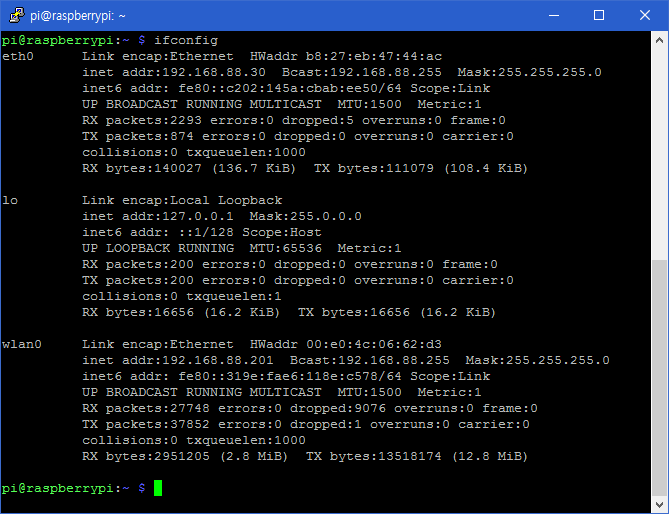Click wlan0 inet6 addr fe80::319e:fae6:118e:c578/64
This screenshot has width=669, height=514.
click(x=242, y=376)
